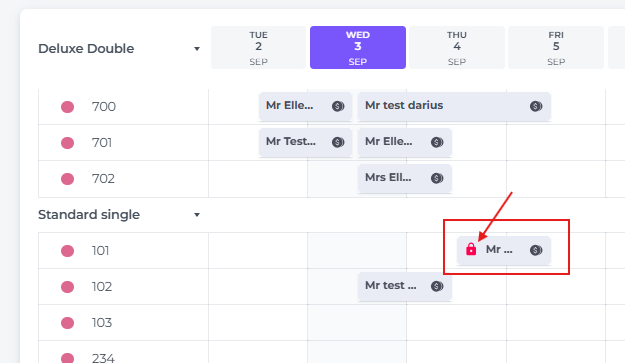Select the FRI 5 SEP date tab
The image size is (625, 363).
tap(556, 48)
